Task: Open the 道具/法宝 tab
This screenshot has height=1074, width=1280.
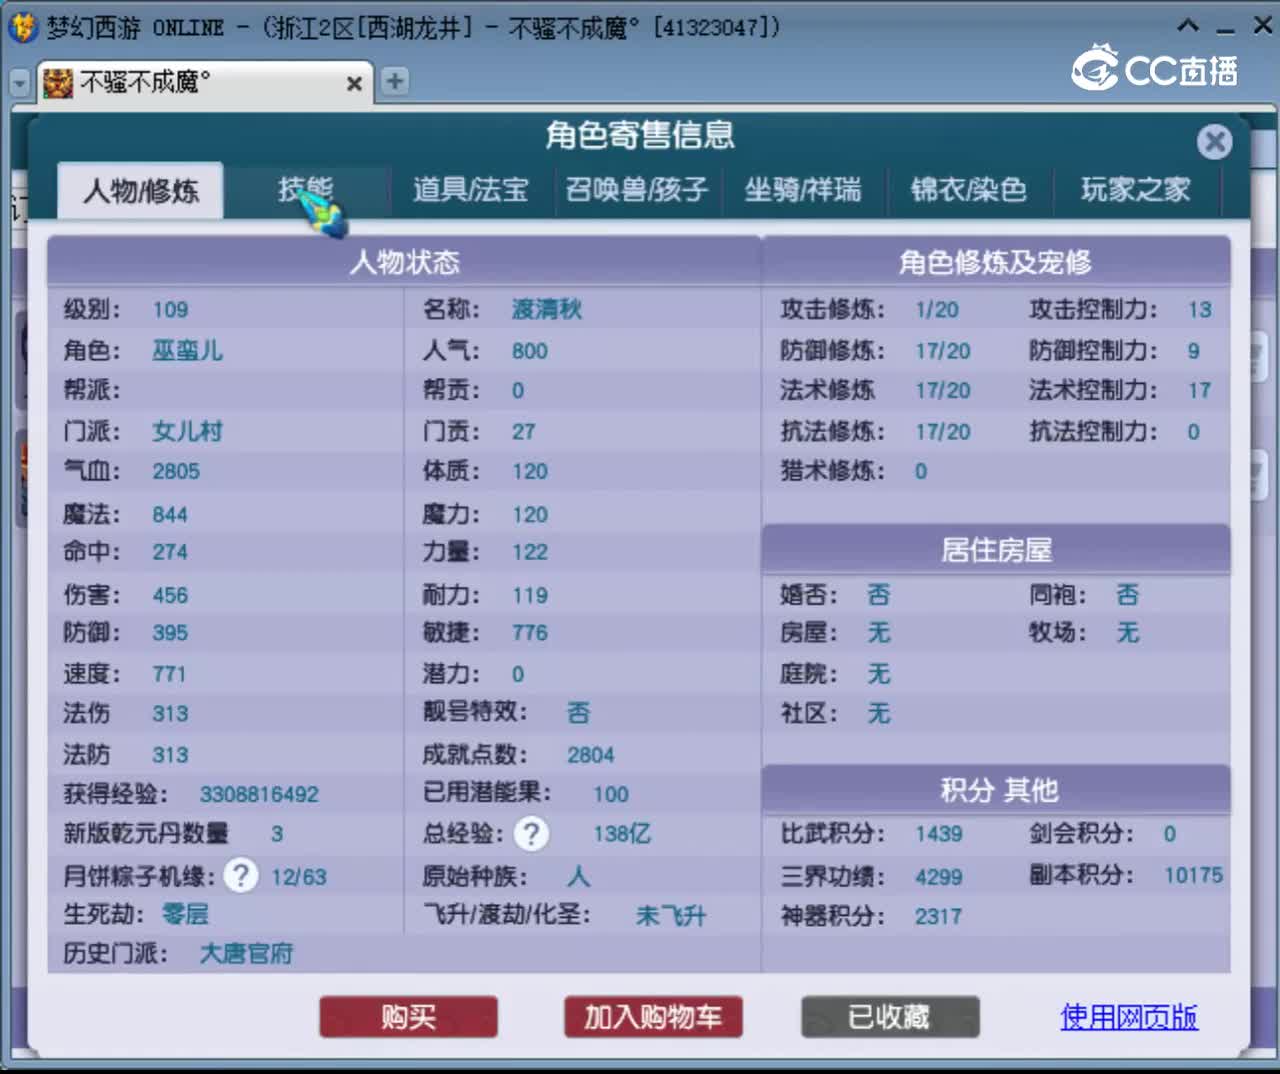Action: click(x=470, y=190)
